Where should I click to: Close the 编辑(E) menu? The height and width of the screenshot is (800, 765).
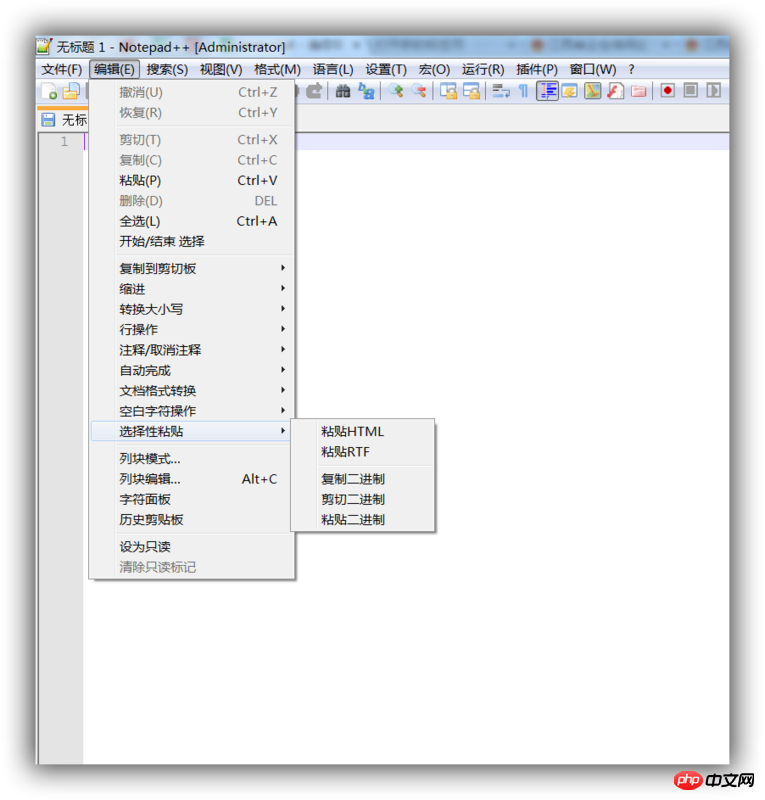pyautogui.click(x=114, y=69)
